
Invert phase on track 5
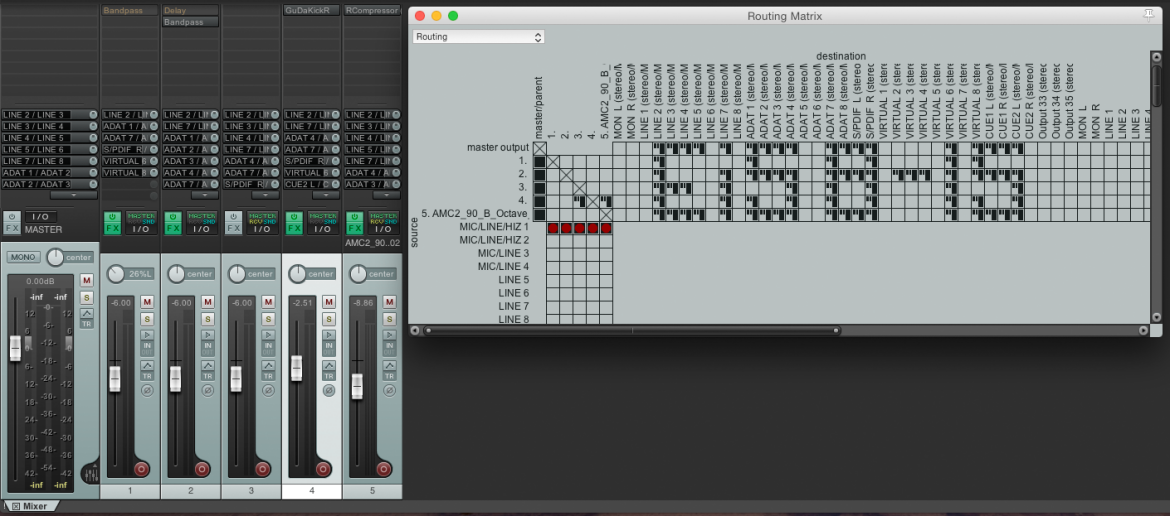(x=390, y=390)
